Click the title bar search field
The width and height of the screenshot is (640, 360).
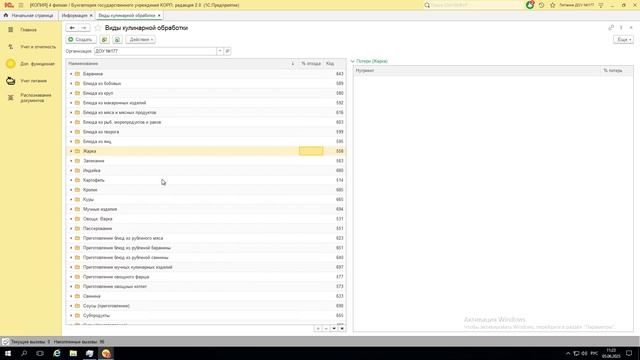coord(476,5)
